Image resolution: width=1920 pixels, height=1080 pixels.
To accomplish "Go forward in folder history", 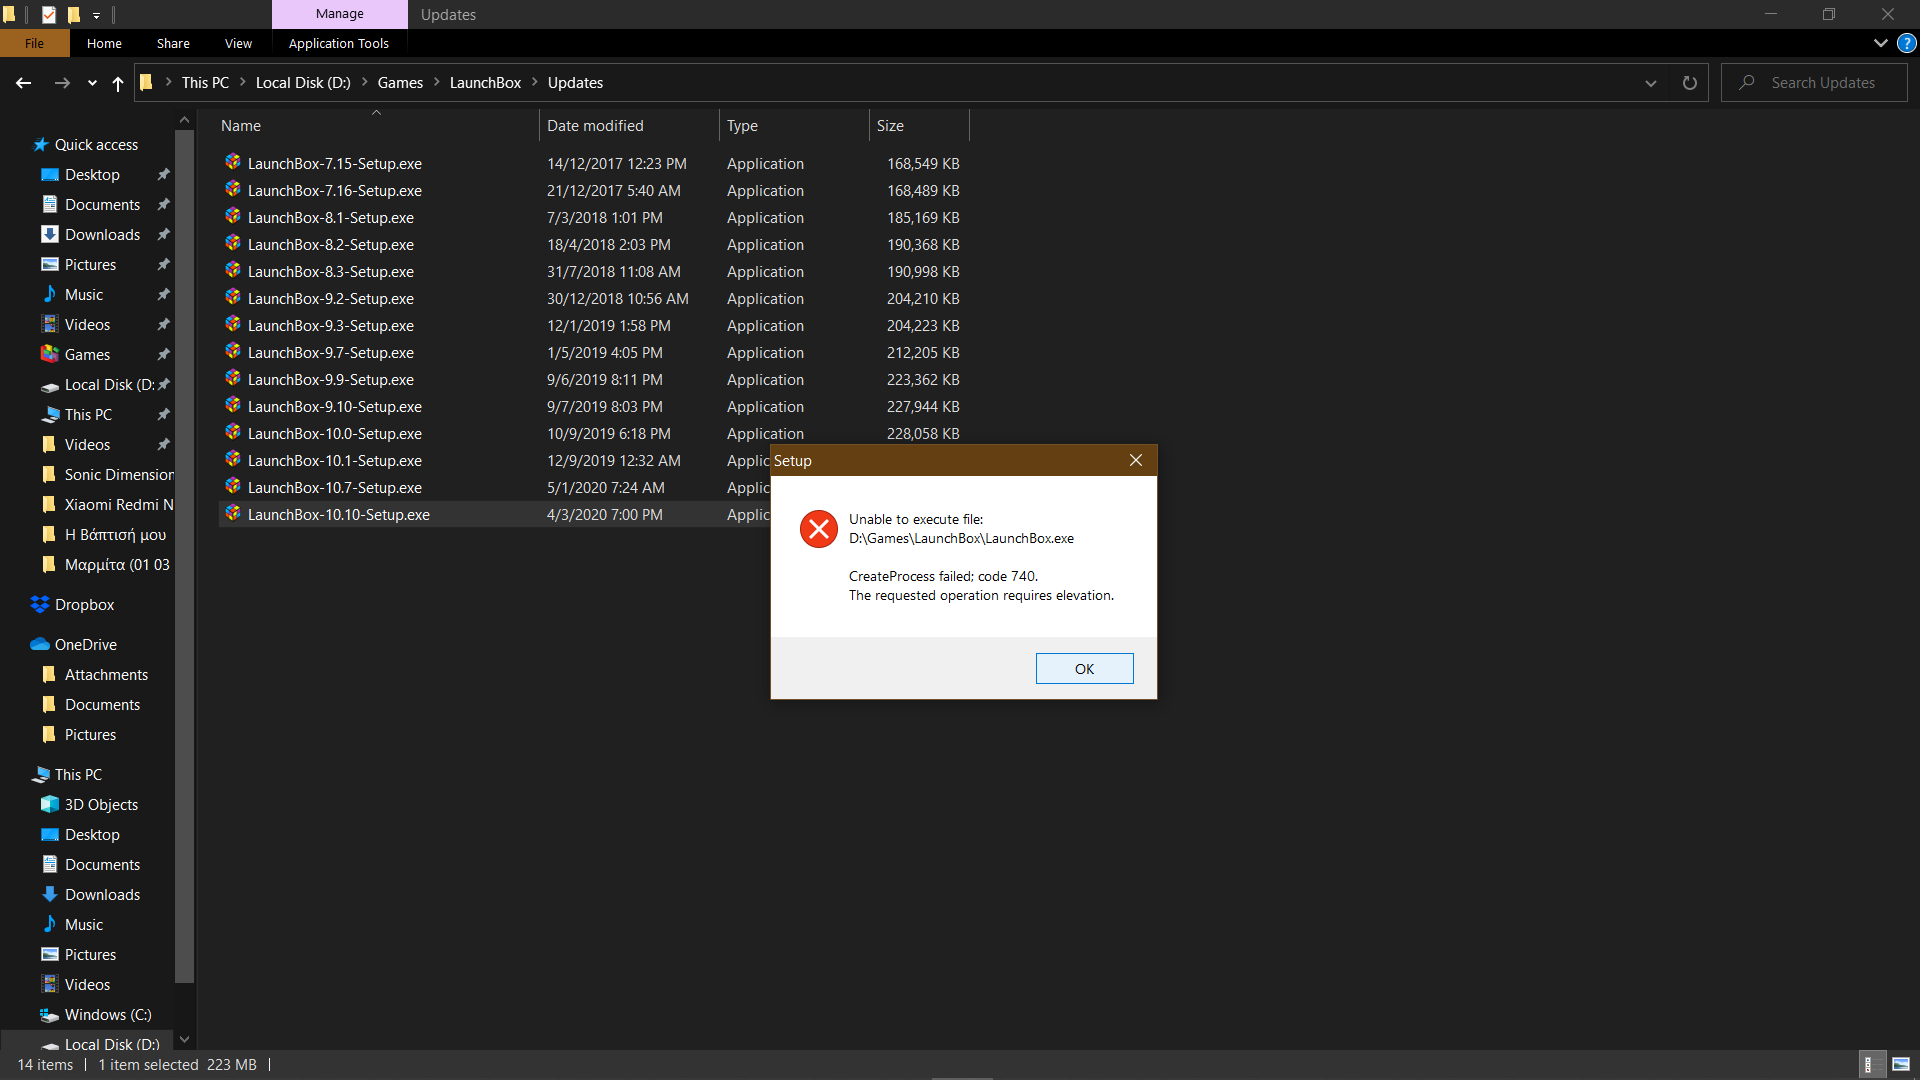I will coord(62,83).
